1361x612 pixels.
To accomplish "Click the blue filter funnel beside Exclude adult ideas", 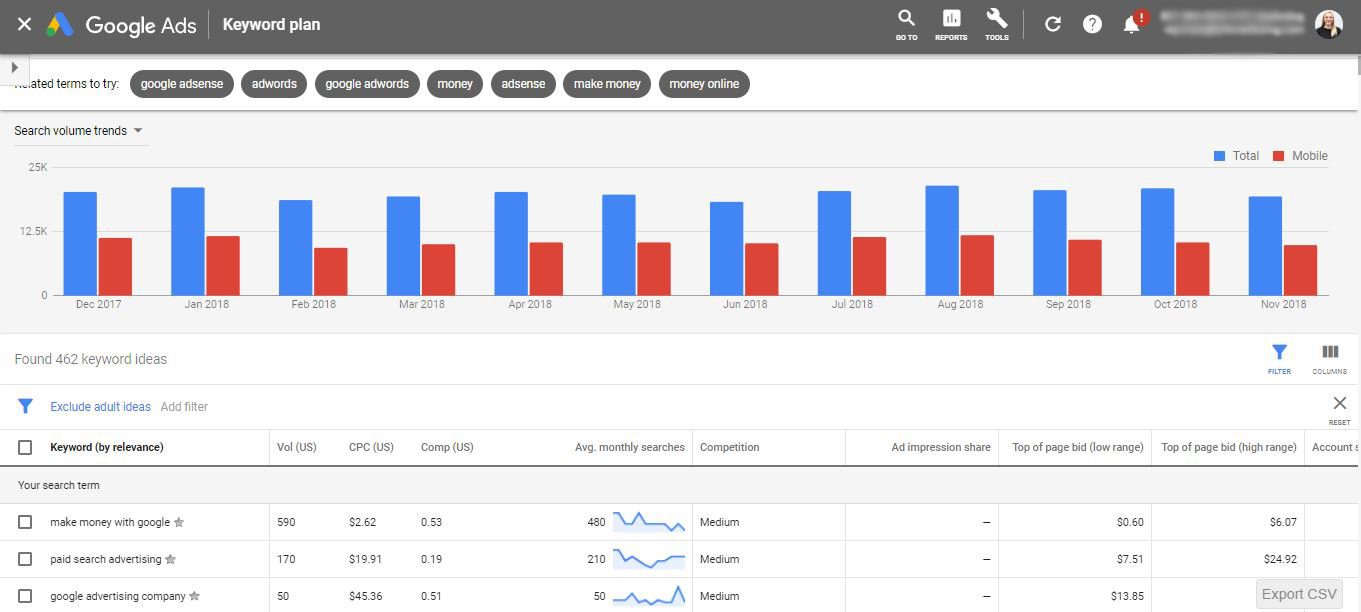I will pos(26,407).
